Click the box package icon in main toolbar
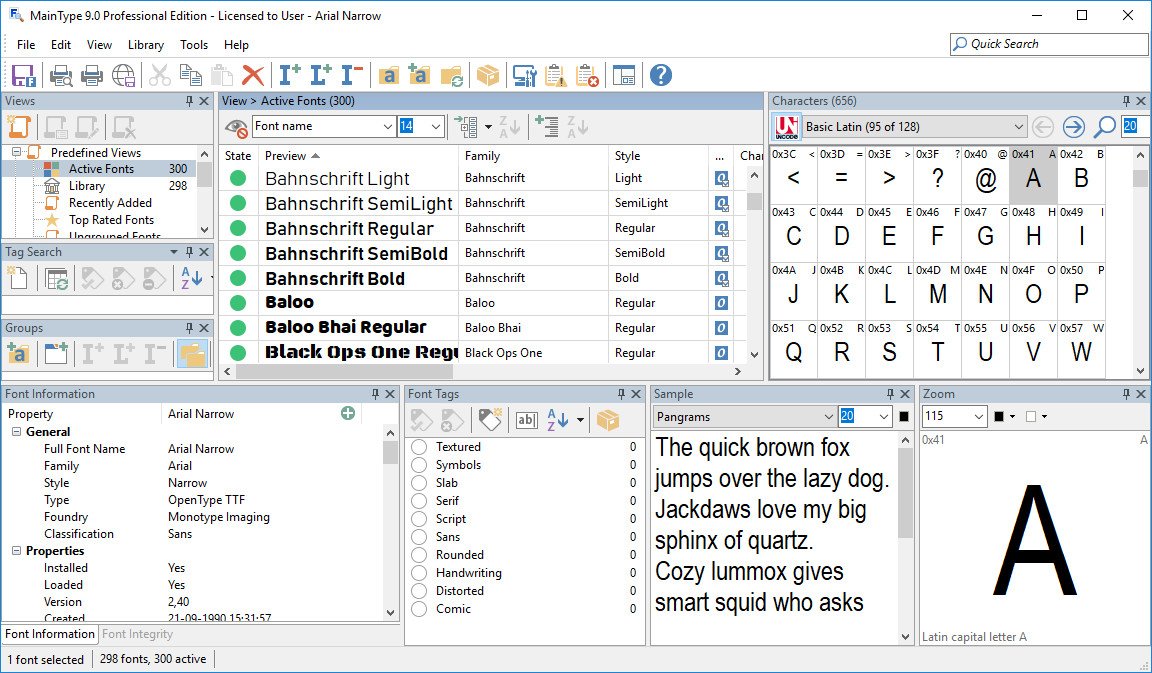Image resolution: width=1152 pixels, height=673 pixels. tap(487, 75)
